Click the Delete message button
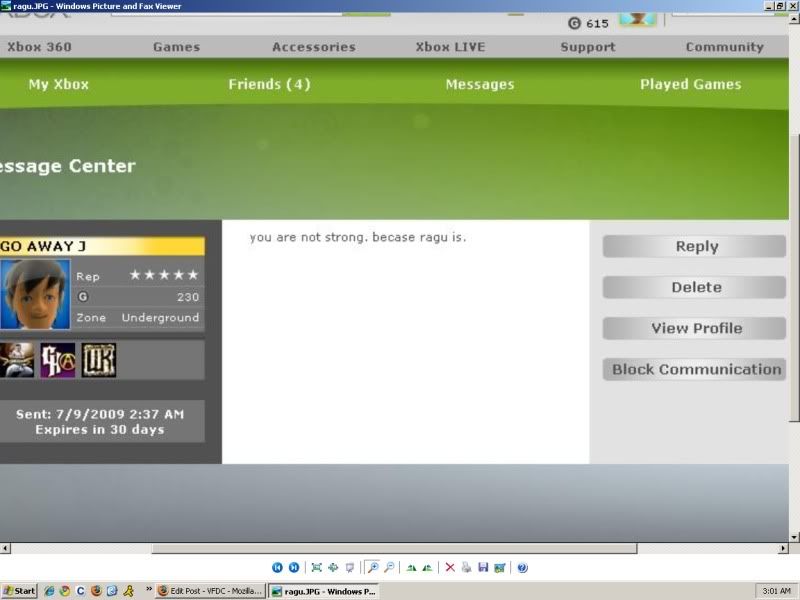 pos(694,287)
